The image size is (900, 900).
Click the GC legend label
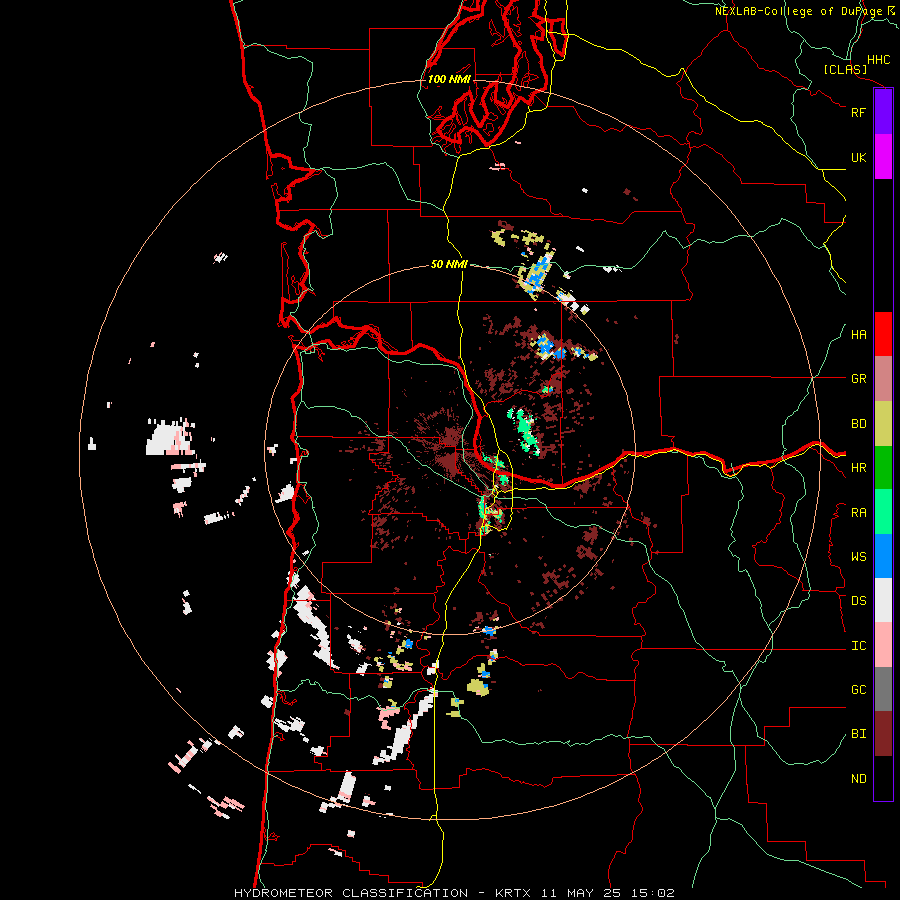click(x=858, y=690)
